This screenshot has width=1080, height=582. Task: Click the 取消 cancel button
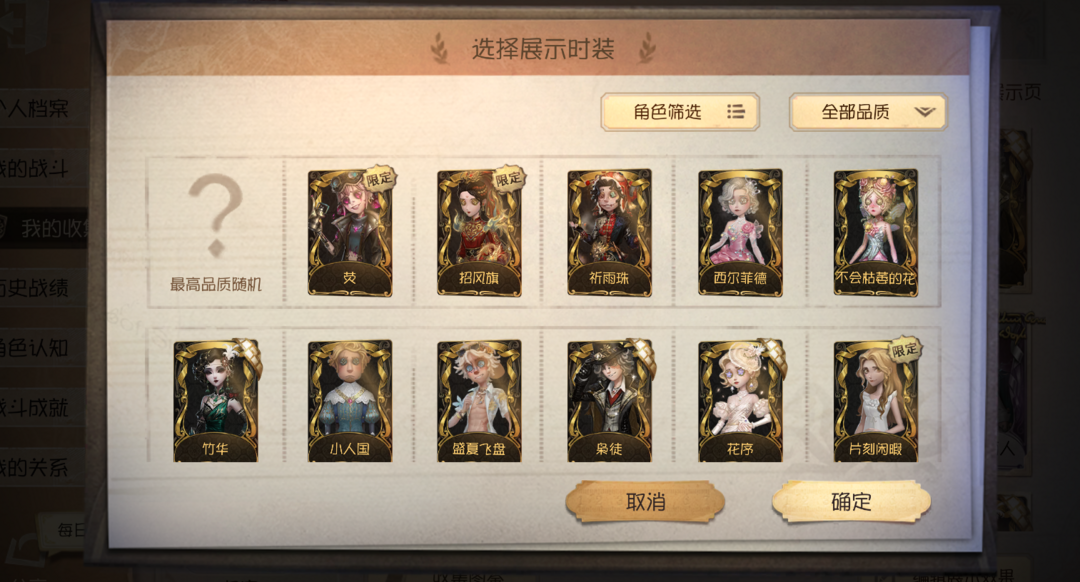pyautogui.click(x=645, y=501)
